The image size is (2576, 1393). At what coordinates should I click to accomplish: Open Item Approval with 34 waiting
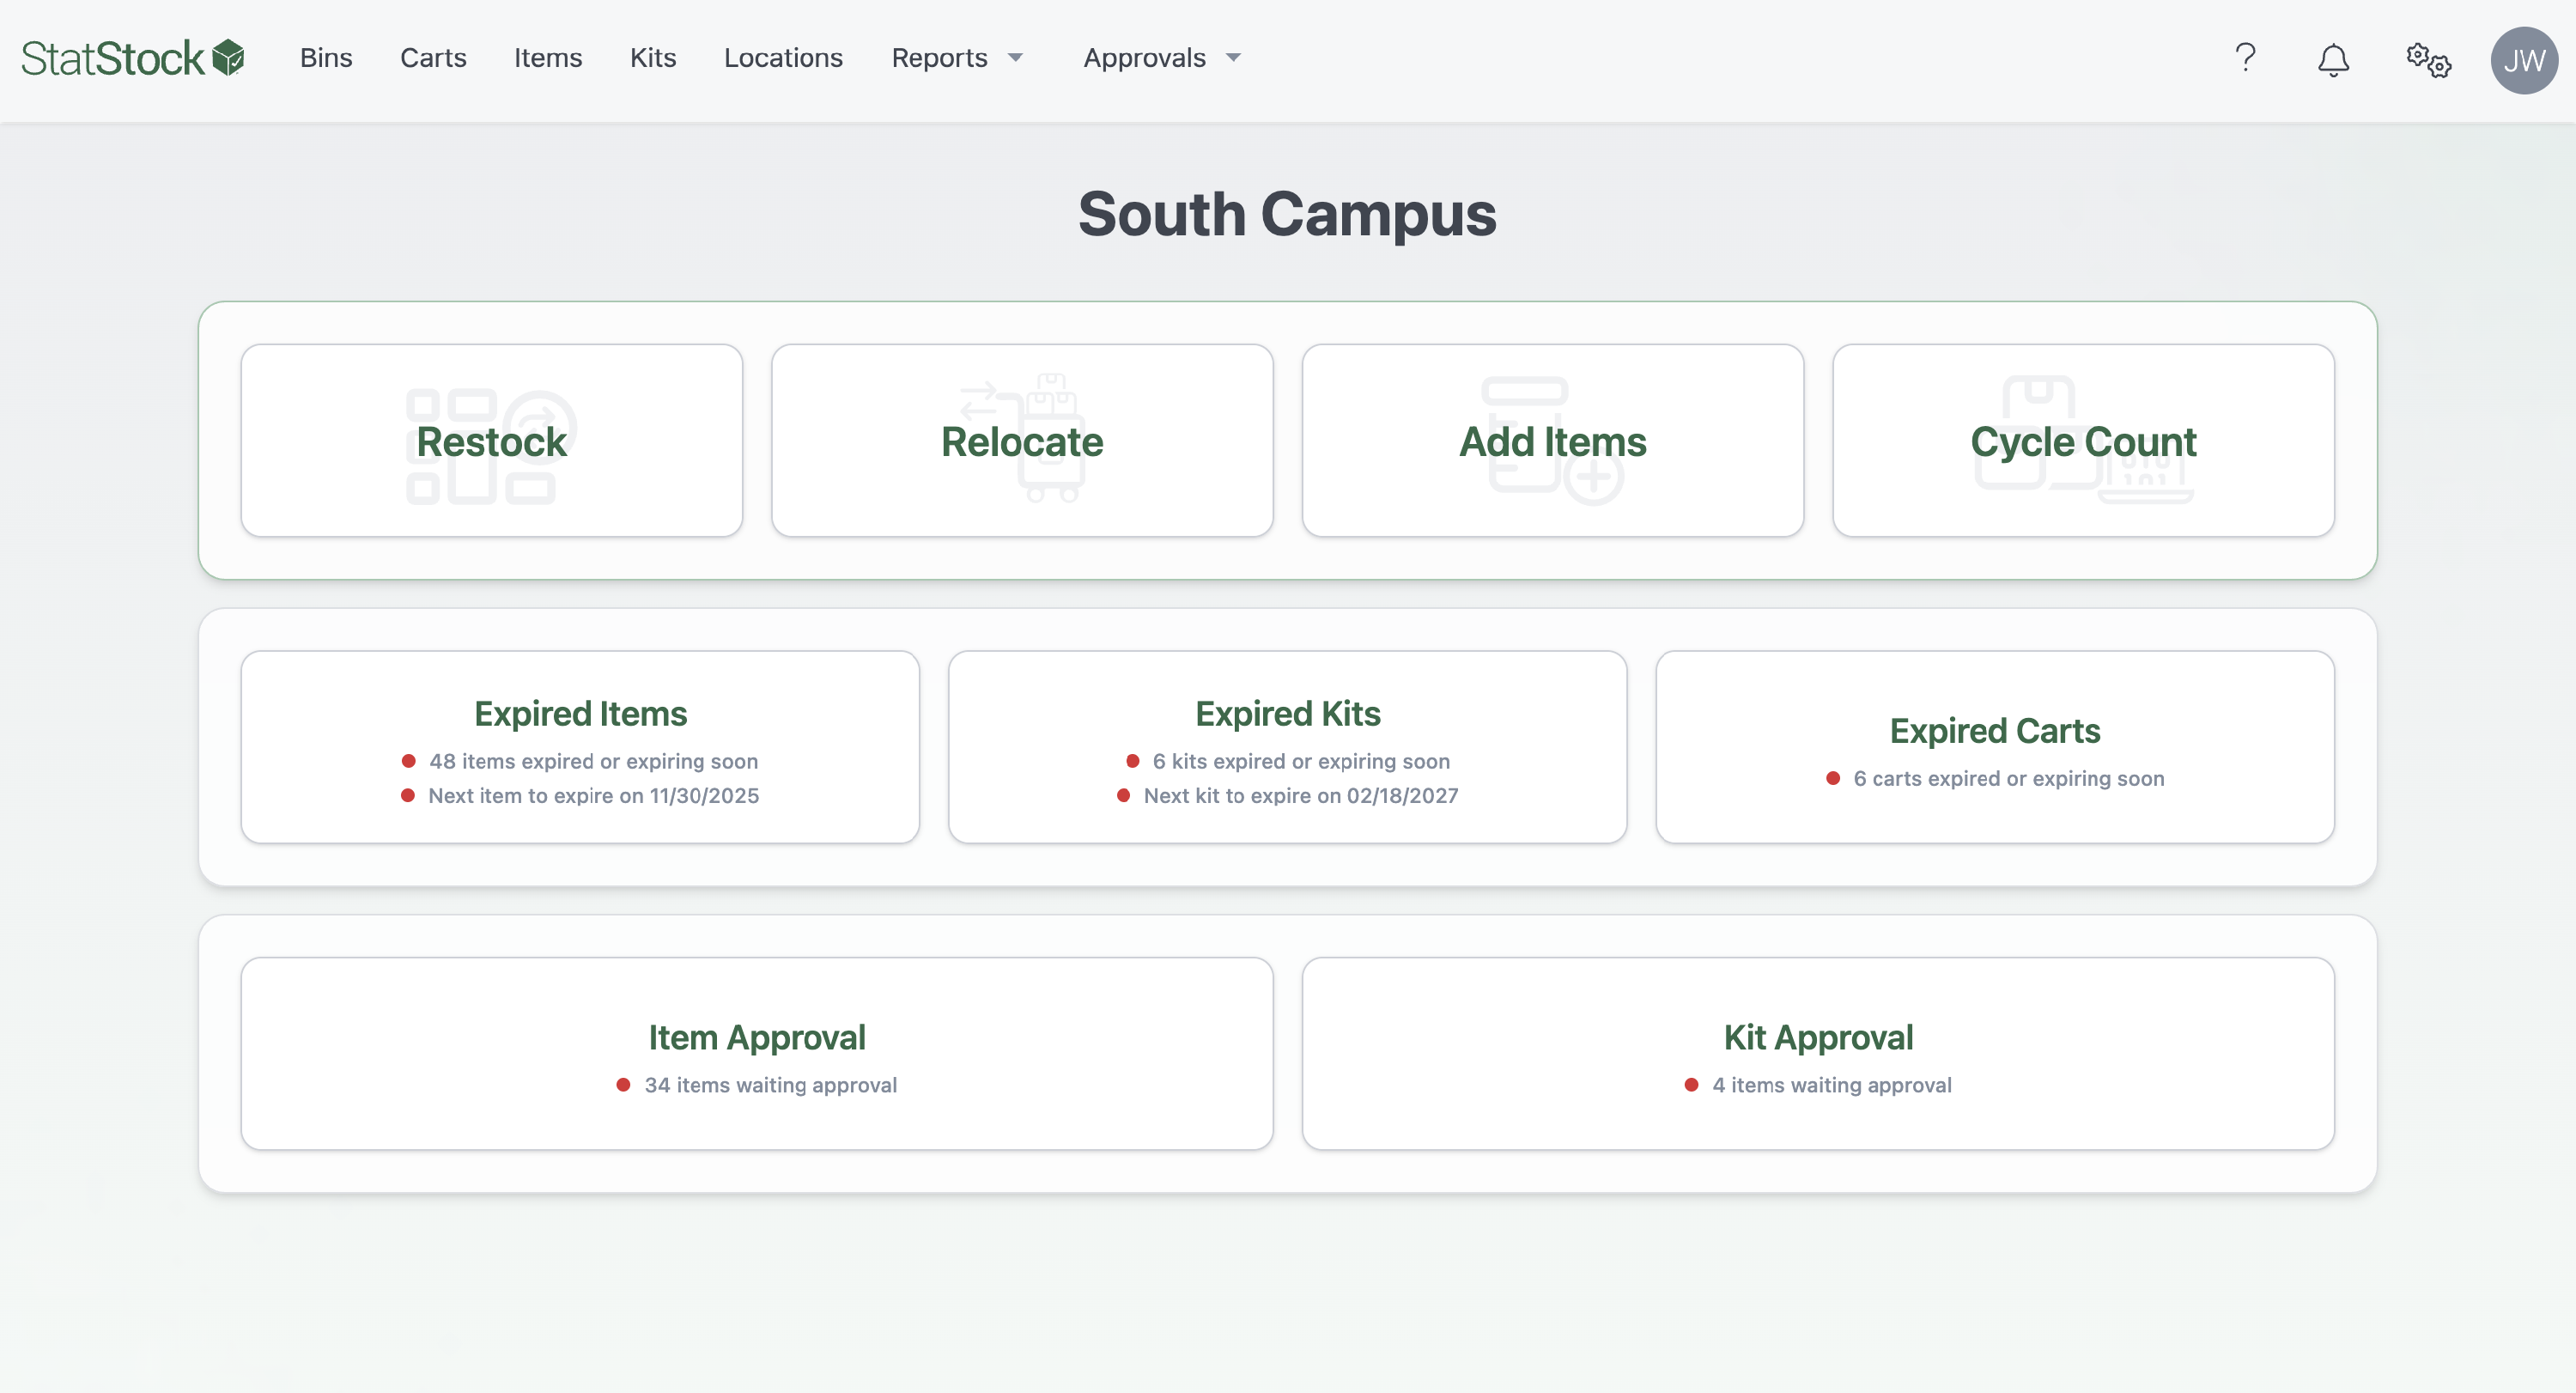pos(756,1053)
